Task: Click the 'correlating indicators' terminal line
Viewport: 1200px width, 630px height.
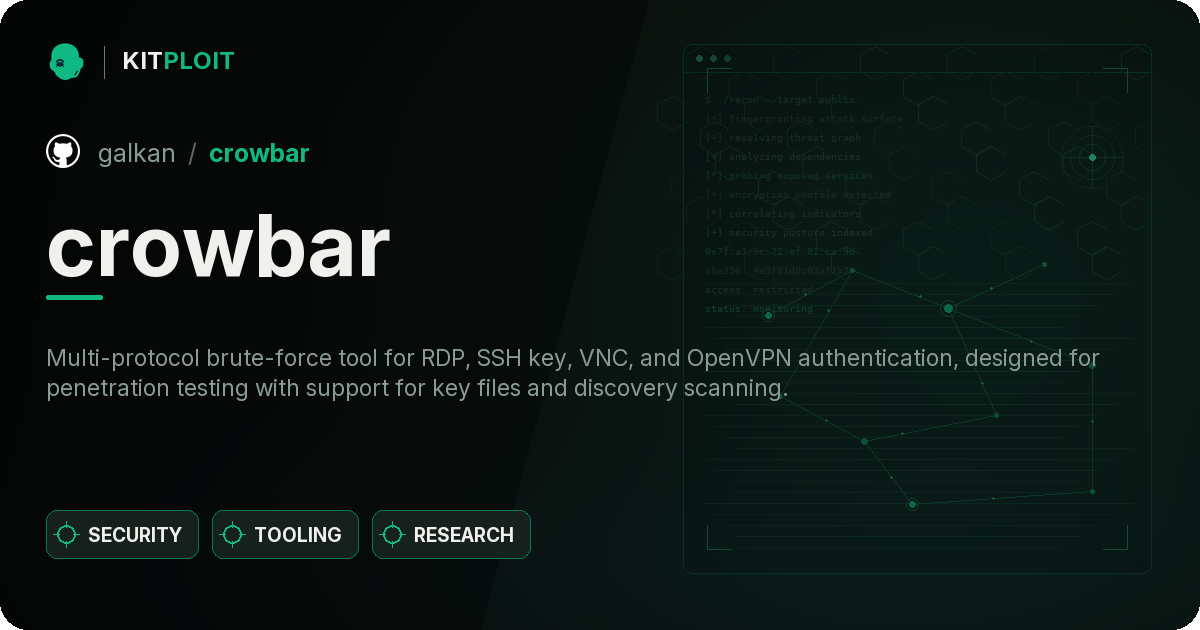Action: point(782,214)
